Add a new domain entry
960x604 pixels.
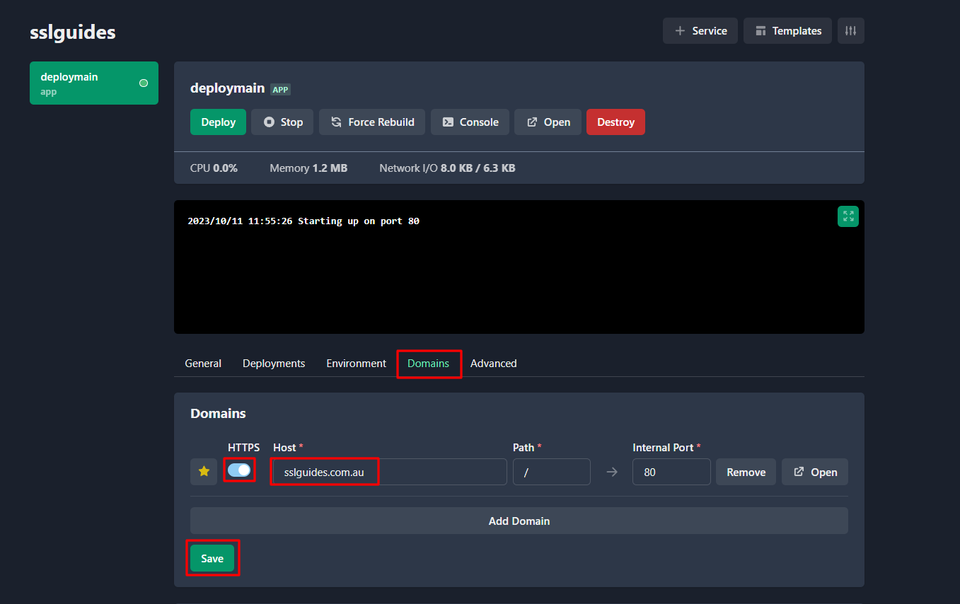(x=518, y=520)
